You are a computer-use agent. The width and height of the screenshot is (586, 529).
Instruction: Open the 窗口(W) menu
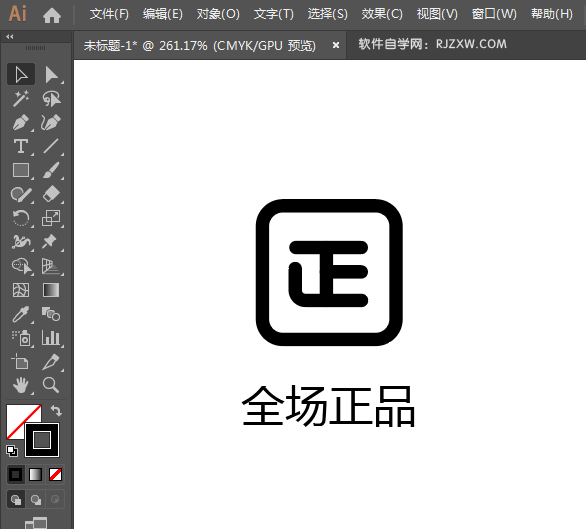coord(494,14)
